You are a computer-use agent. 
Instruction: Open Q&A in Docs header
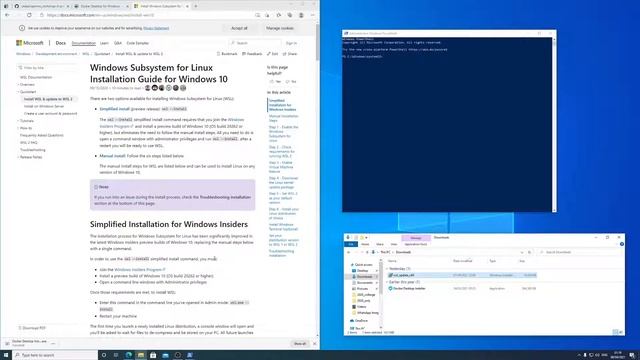[x=118, y=43]
